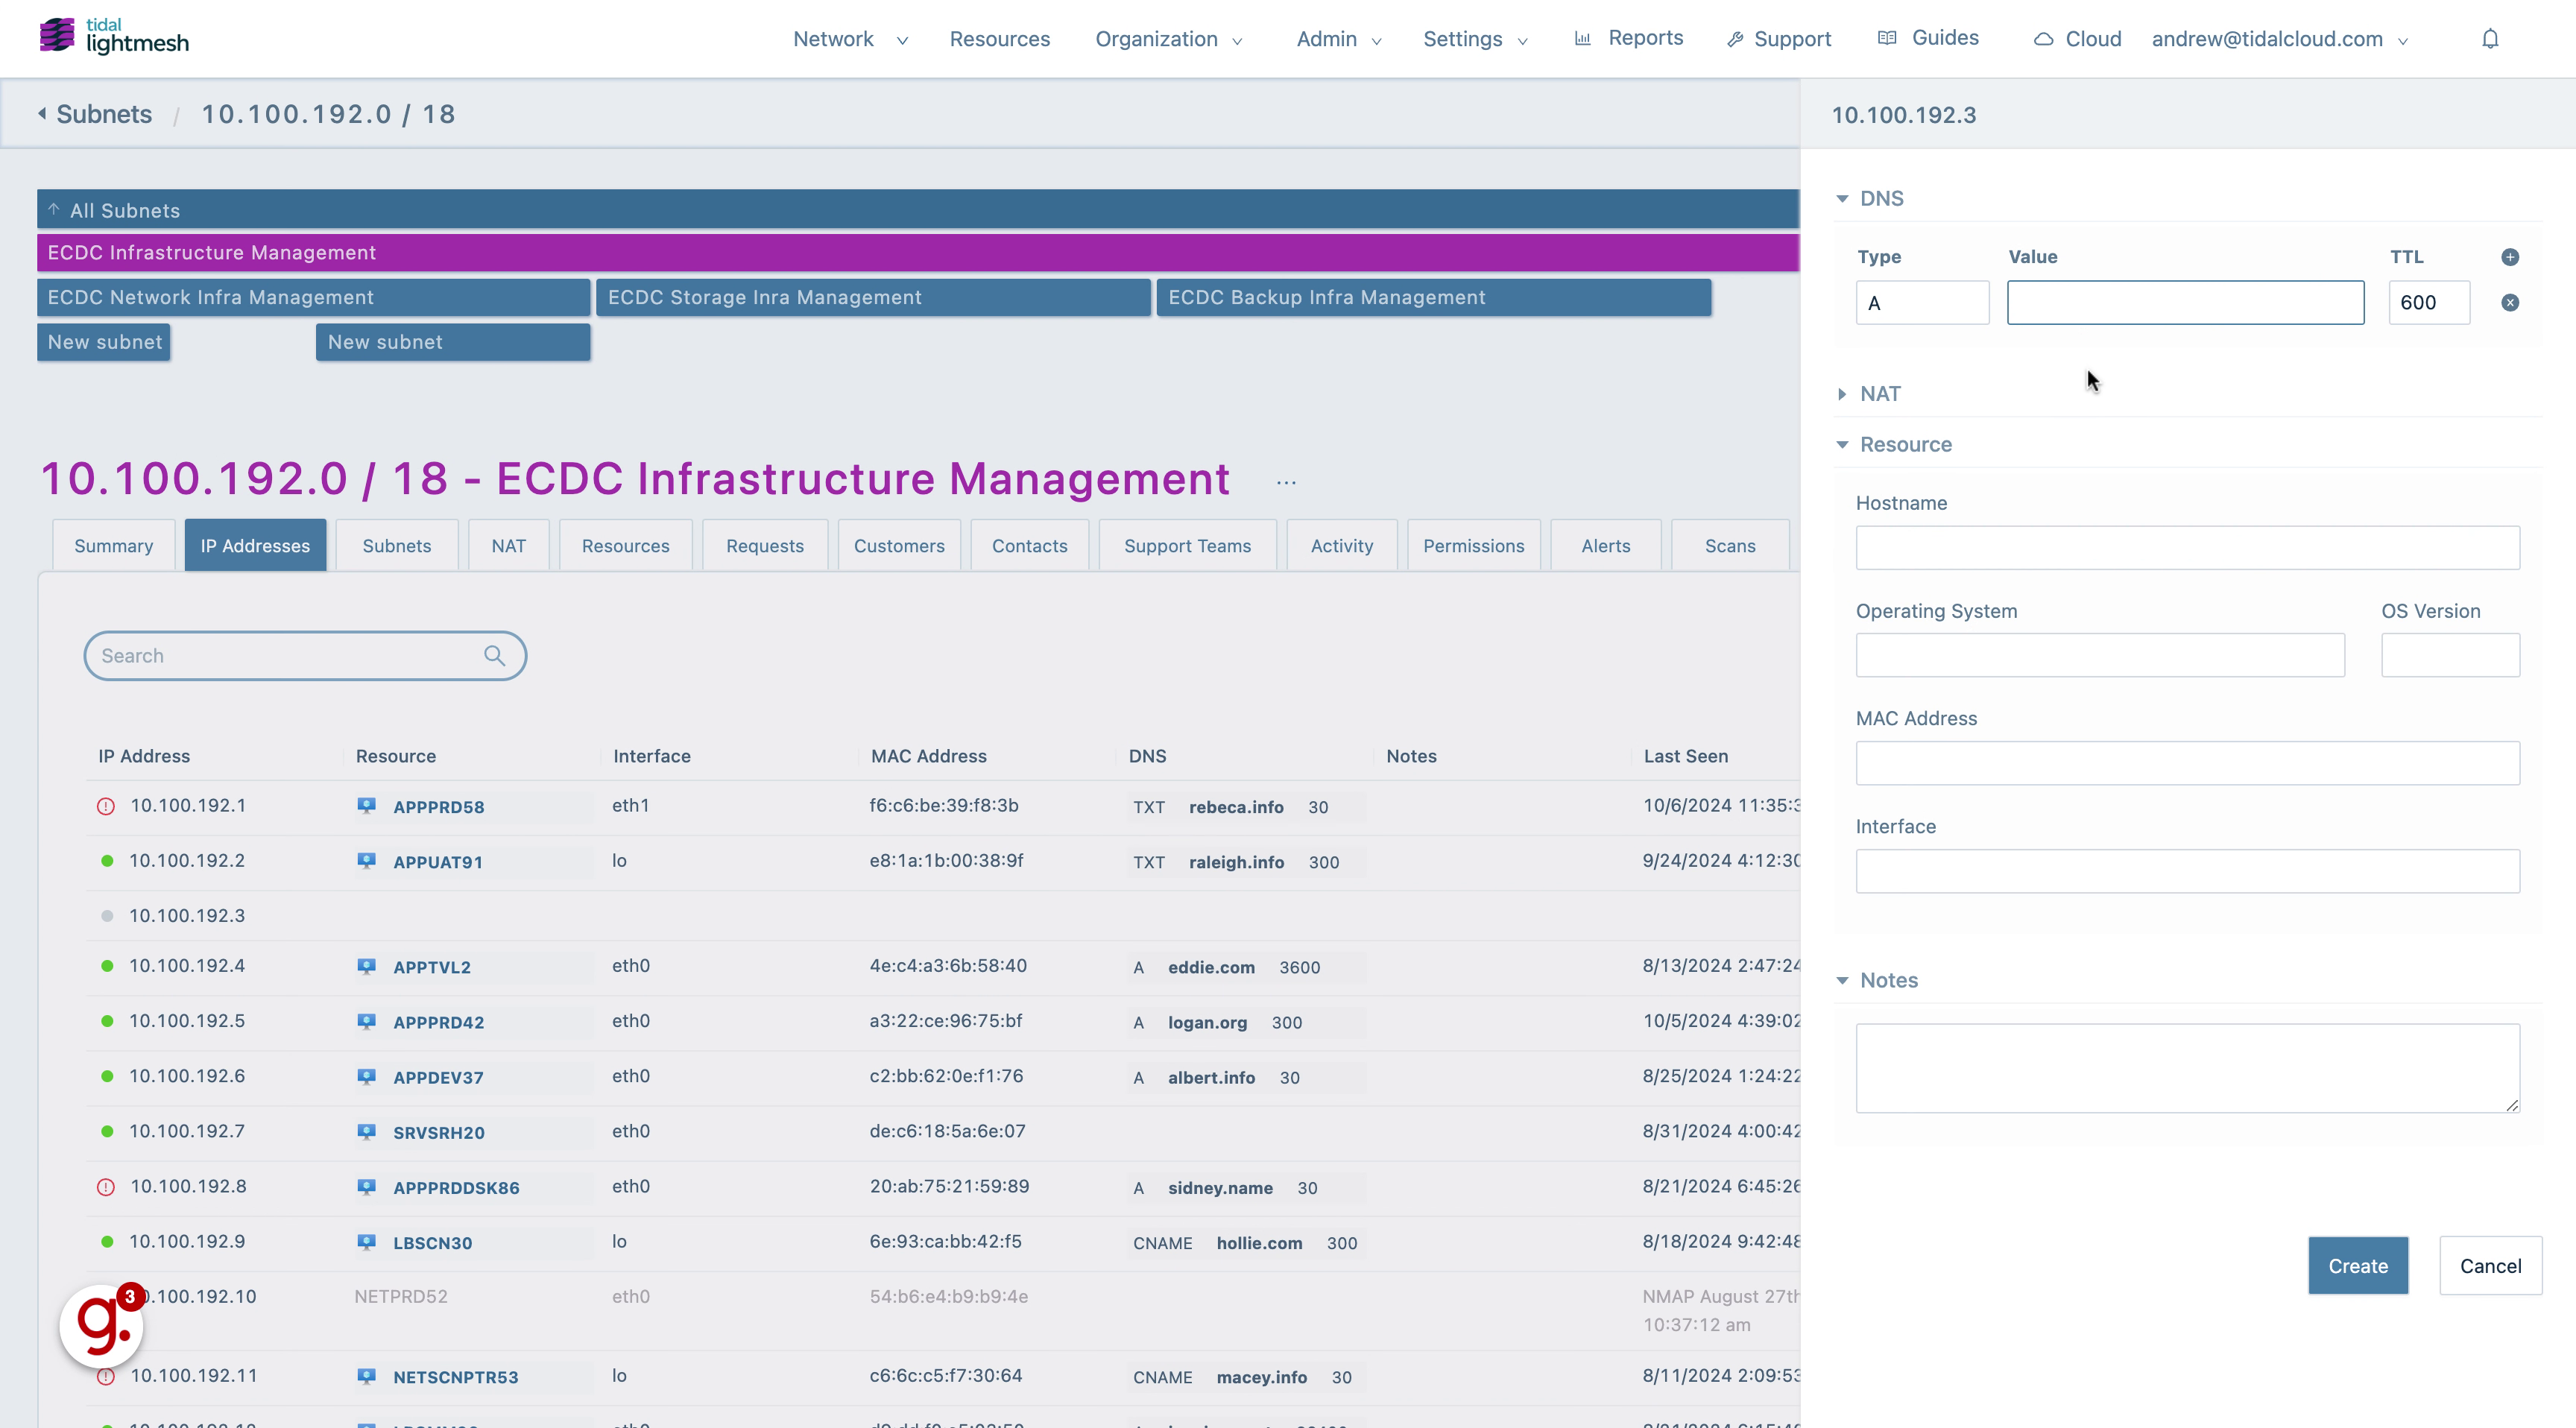Open the APPPRDDSK86 resource link
Viewport: 2576px width, 1428px height.
456,1188
